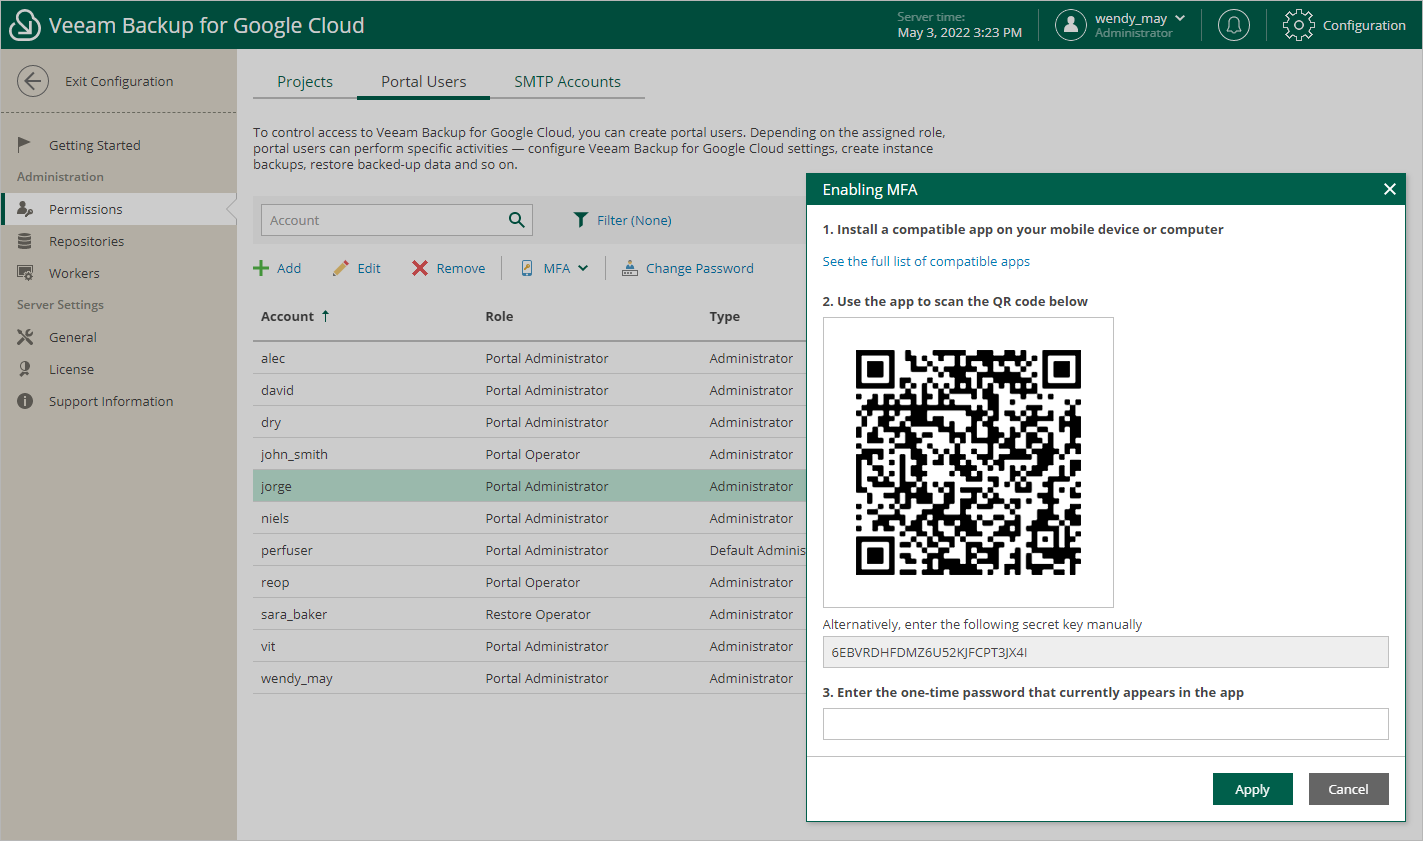
Task: Select the jorge account row
Action: [529, 486]
